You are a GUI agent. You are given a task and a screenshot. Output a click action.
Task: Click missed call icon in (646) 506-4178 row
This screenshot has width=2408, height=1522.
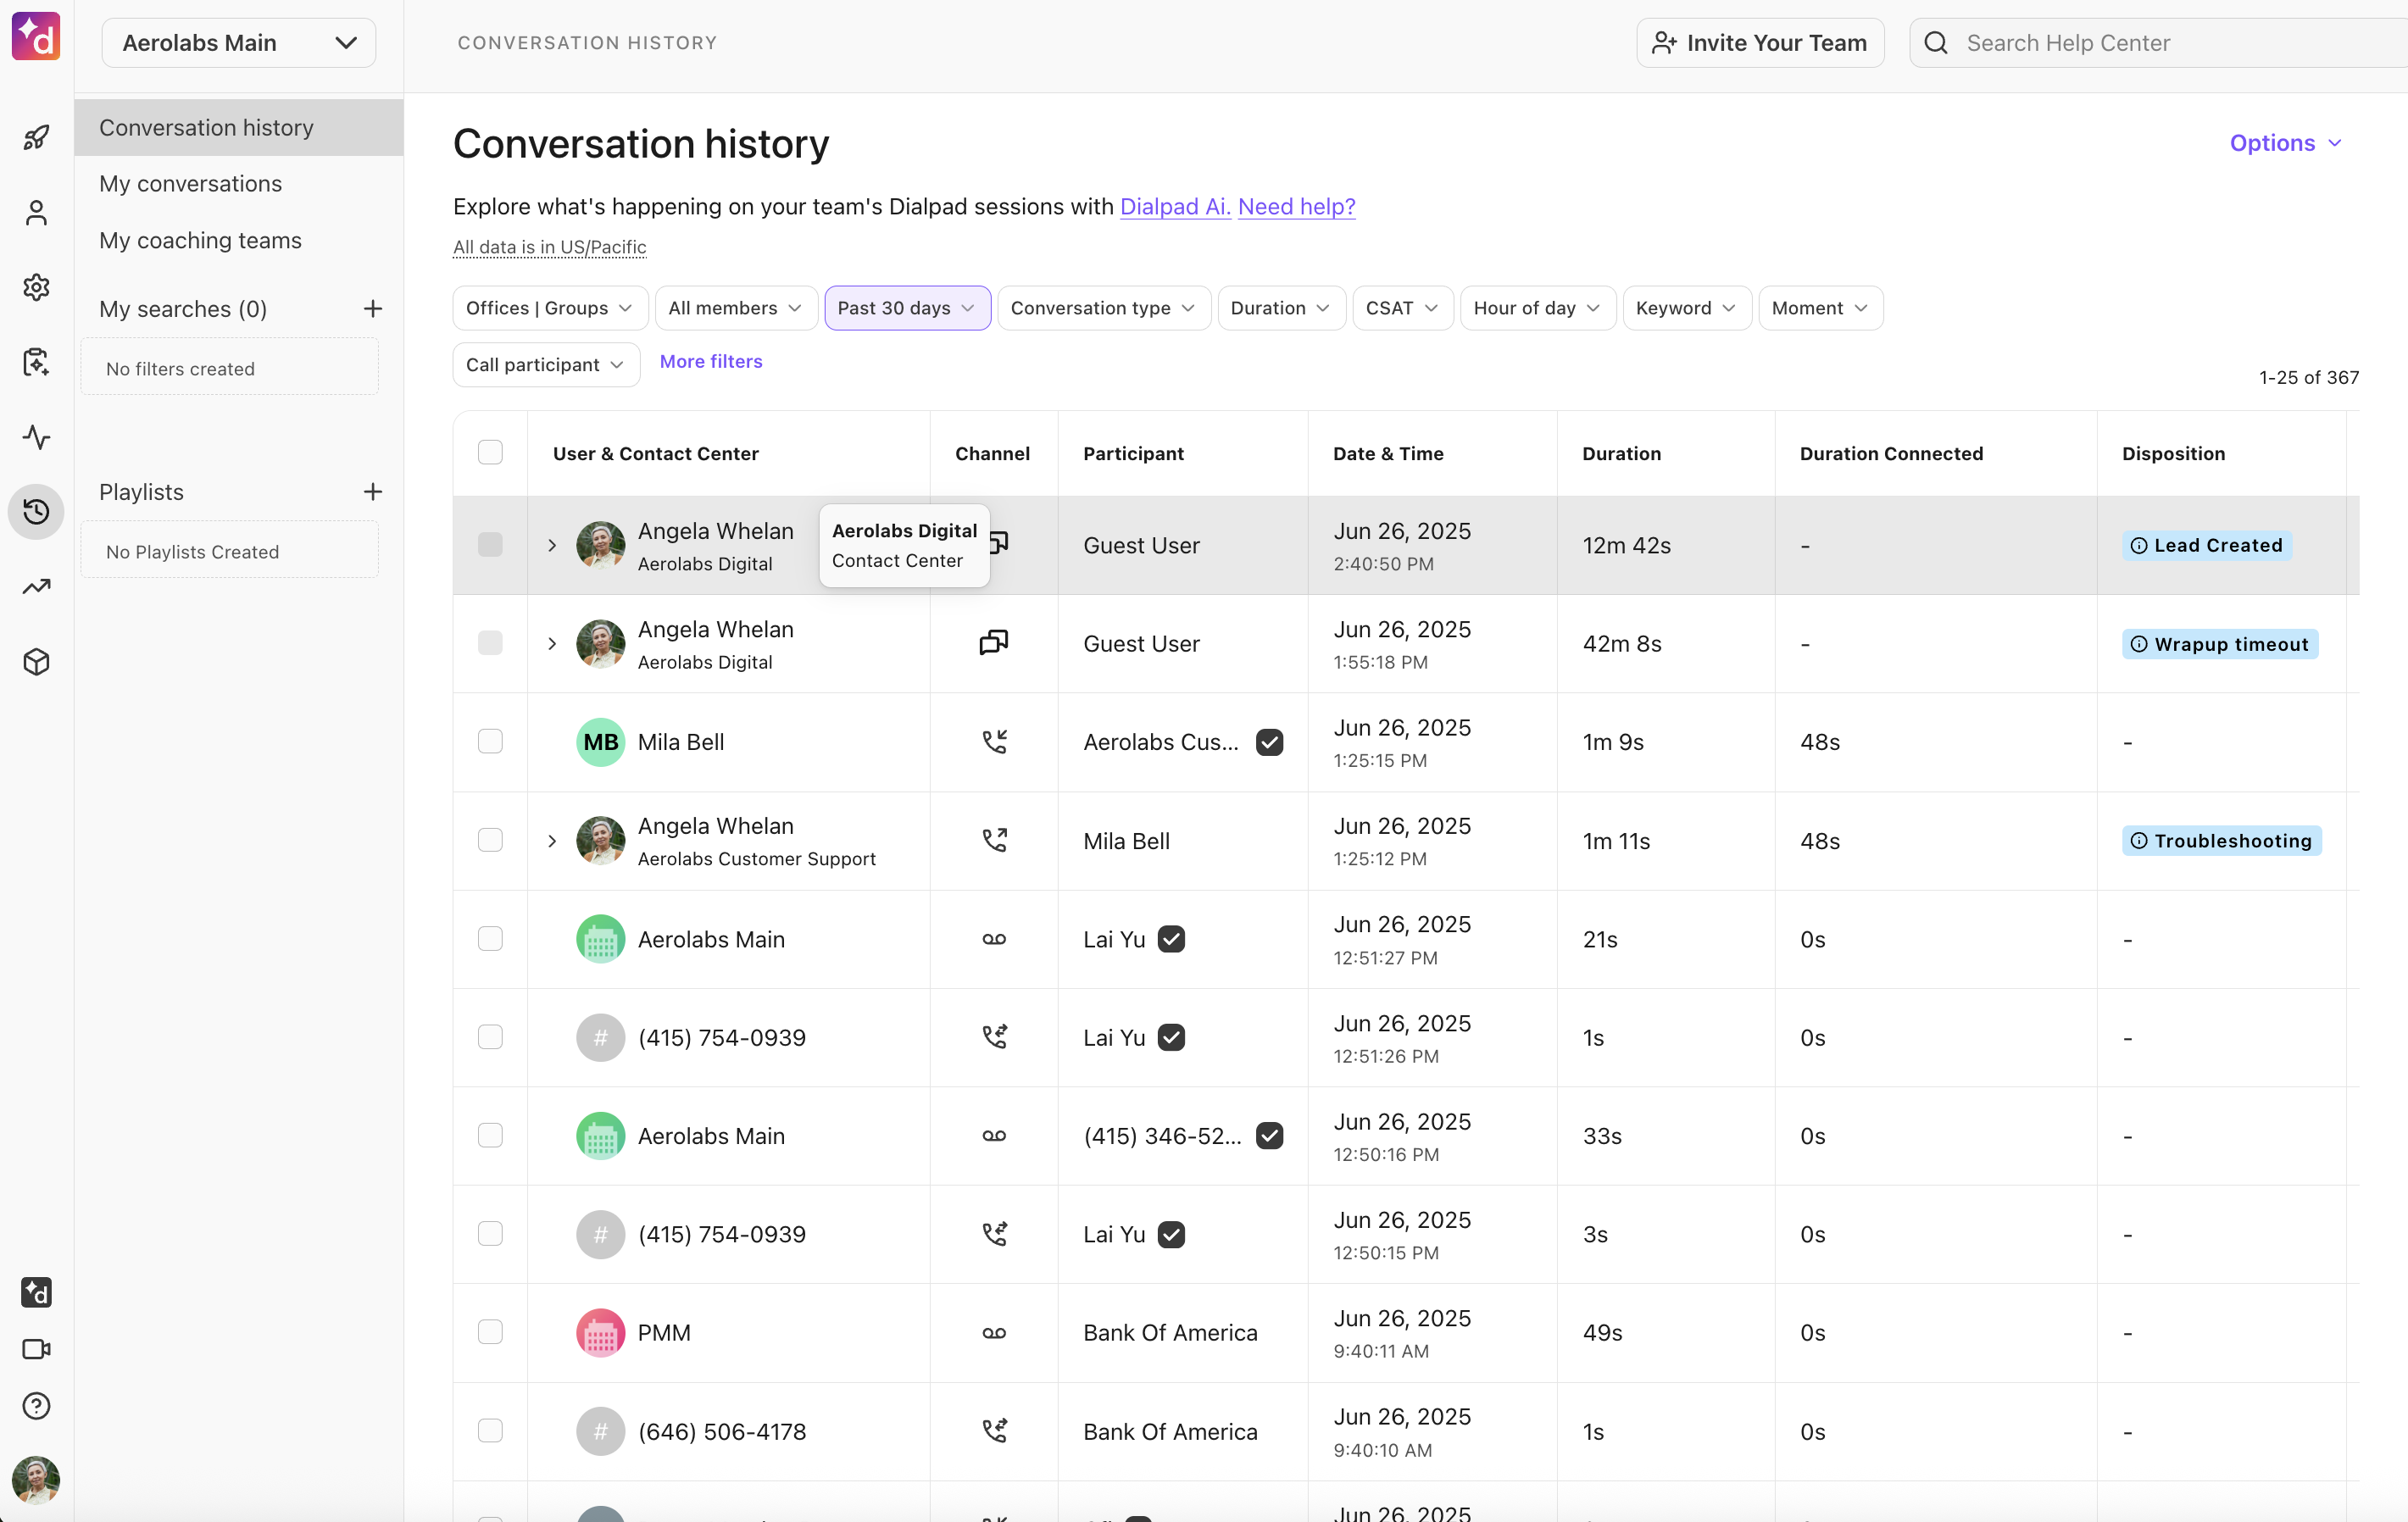coord(994,1431)
